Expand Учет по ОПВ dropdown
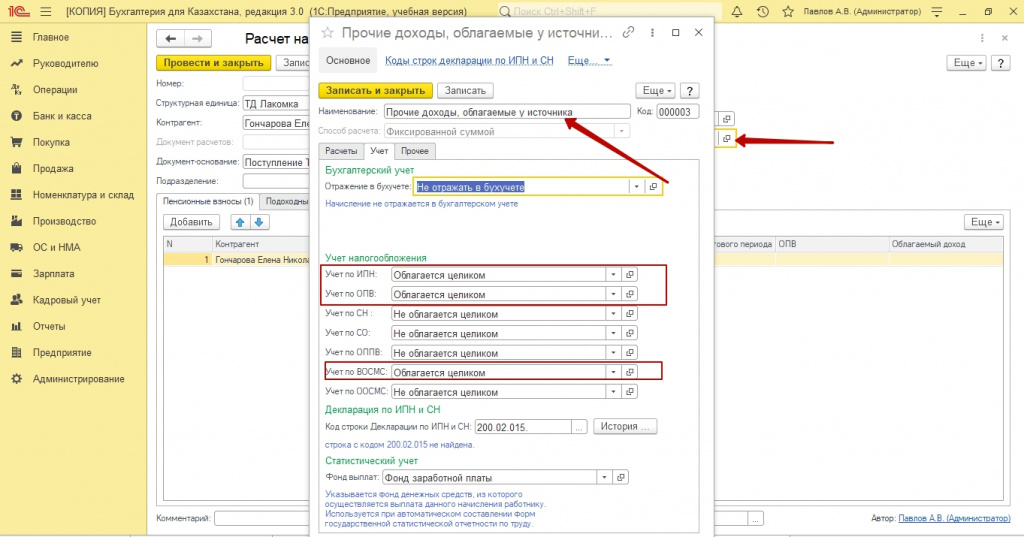1024x537 pixels. pyautogui.click(x=613, y=295)
